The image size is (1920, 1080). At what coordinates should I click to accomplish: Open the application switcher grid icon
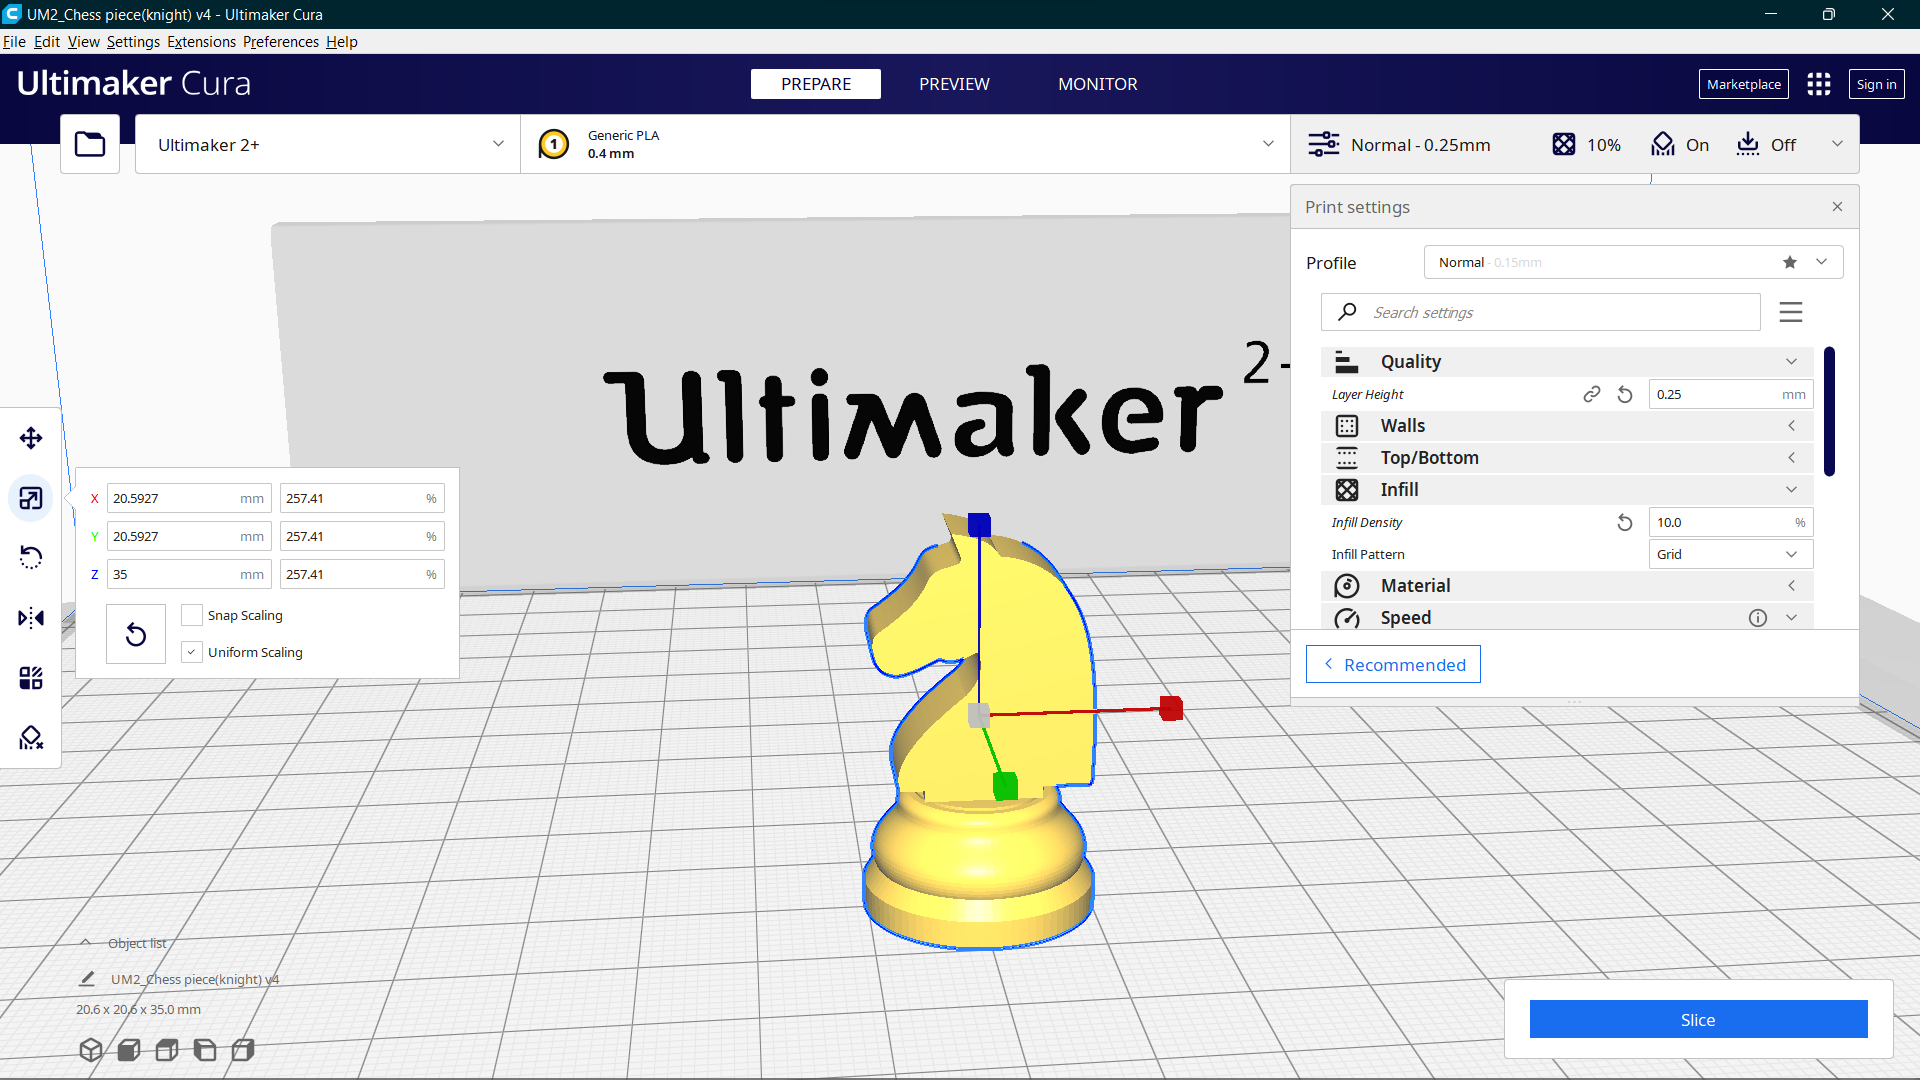[1819, 84]
